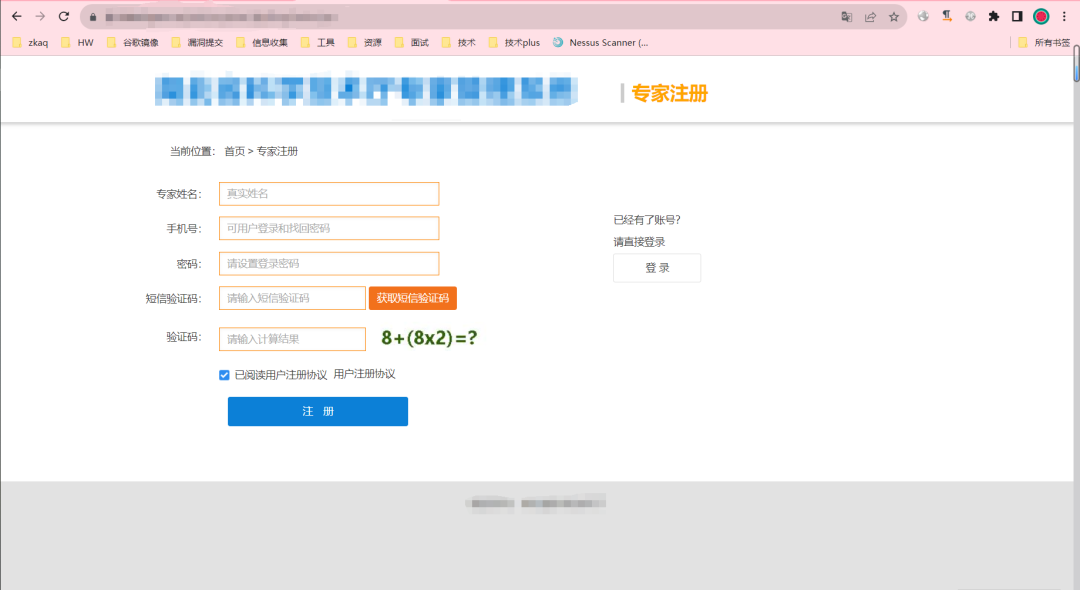Bookmark this page with the star
The width and height of the screenshot is (1080, 590).
pyautogui.click(x=893, y=17)
